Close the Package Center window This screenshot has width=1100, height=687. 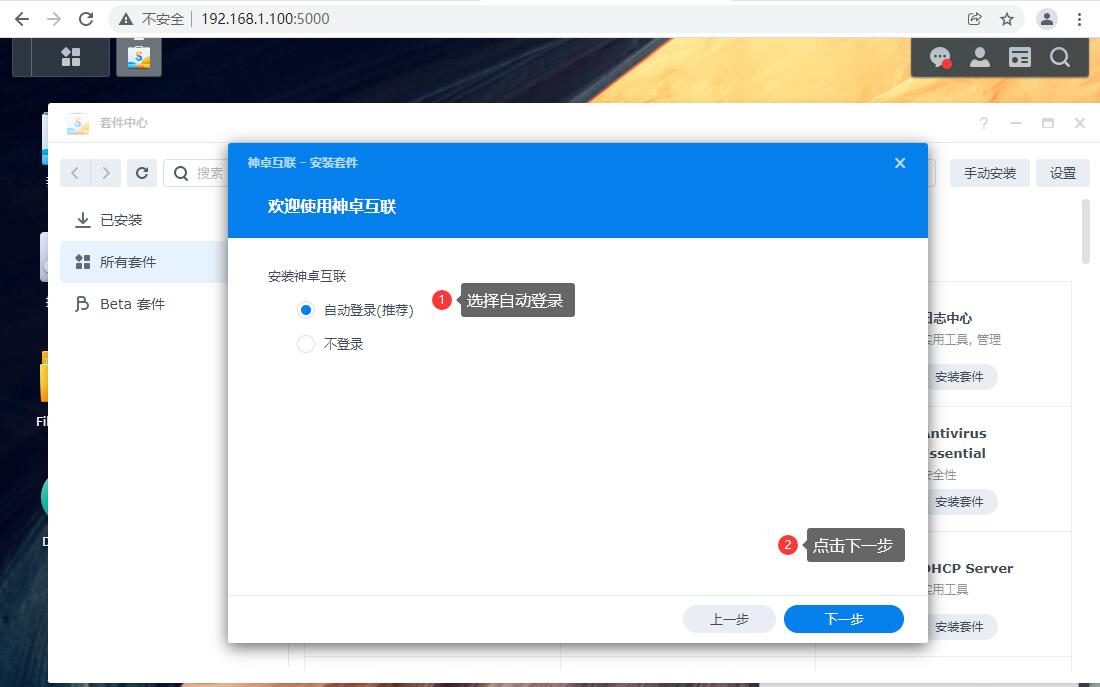[1080, 123]
